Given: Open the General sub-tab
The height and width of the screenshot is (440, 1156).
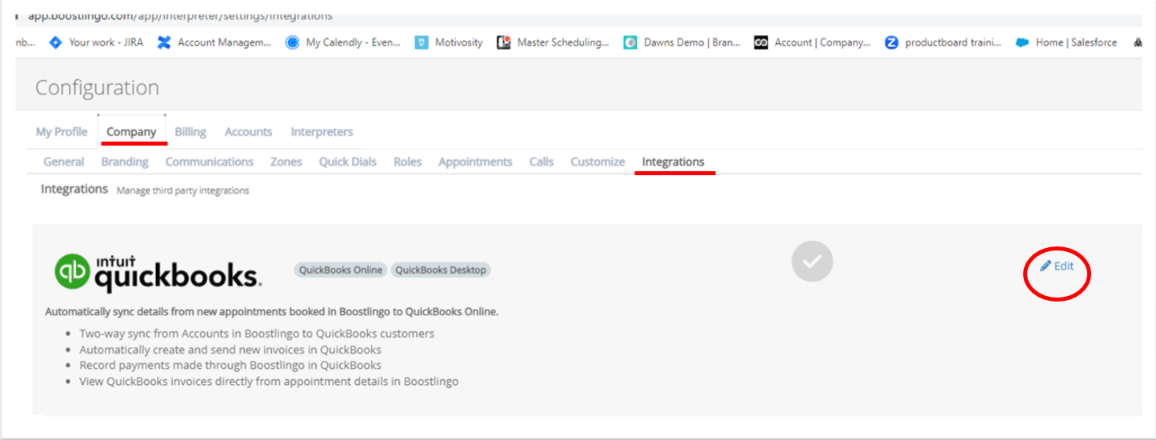Looking at the screenshot, I should coord(63,161).
